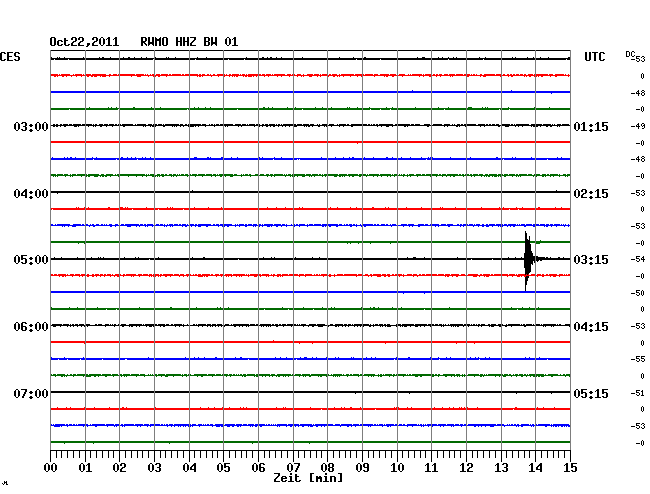Click the 14 minute axis tick label
The width and height of the screenshot is (650, 494).
(x=535, y=468)
